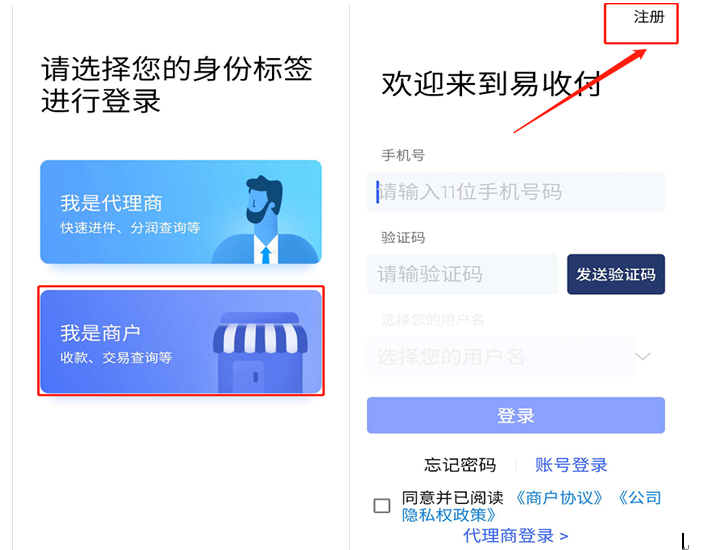Click the storefront shop icon
The width and height of the screenshot is (711, 550).
(260, 352)
